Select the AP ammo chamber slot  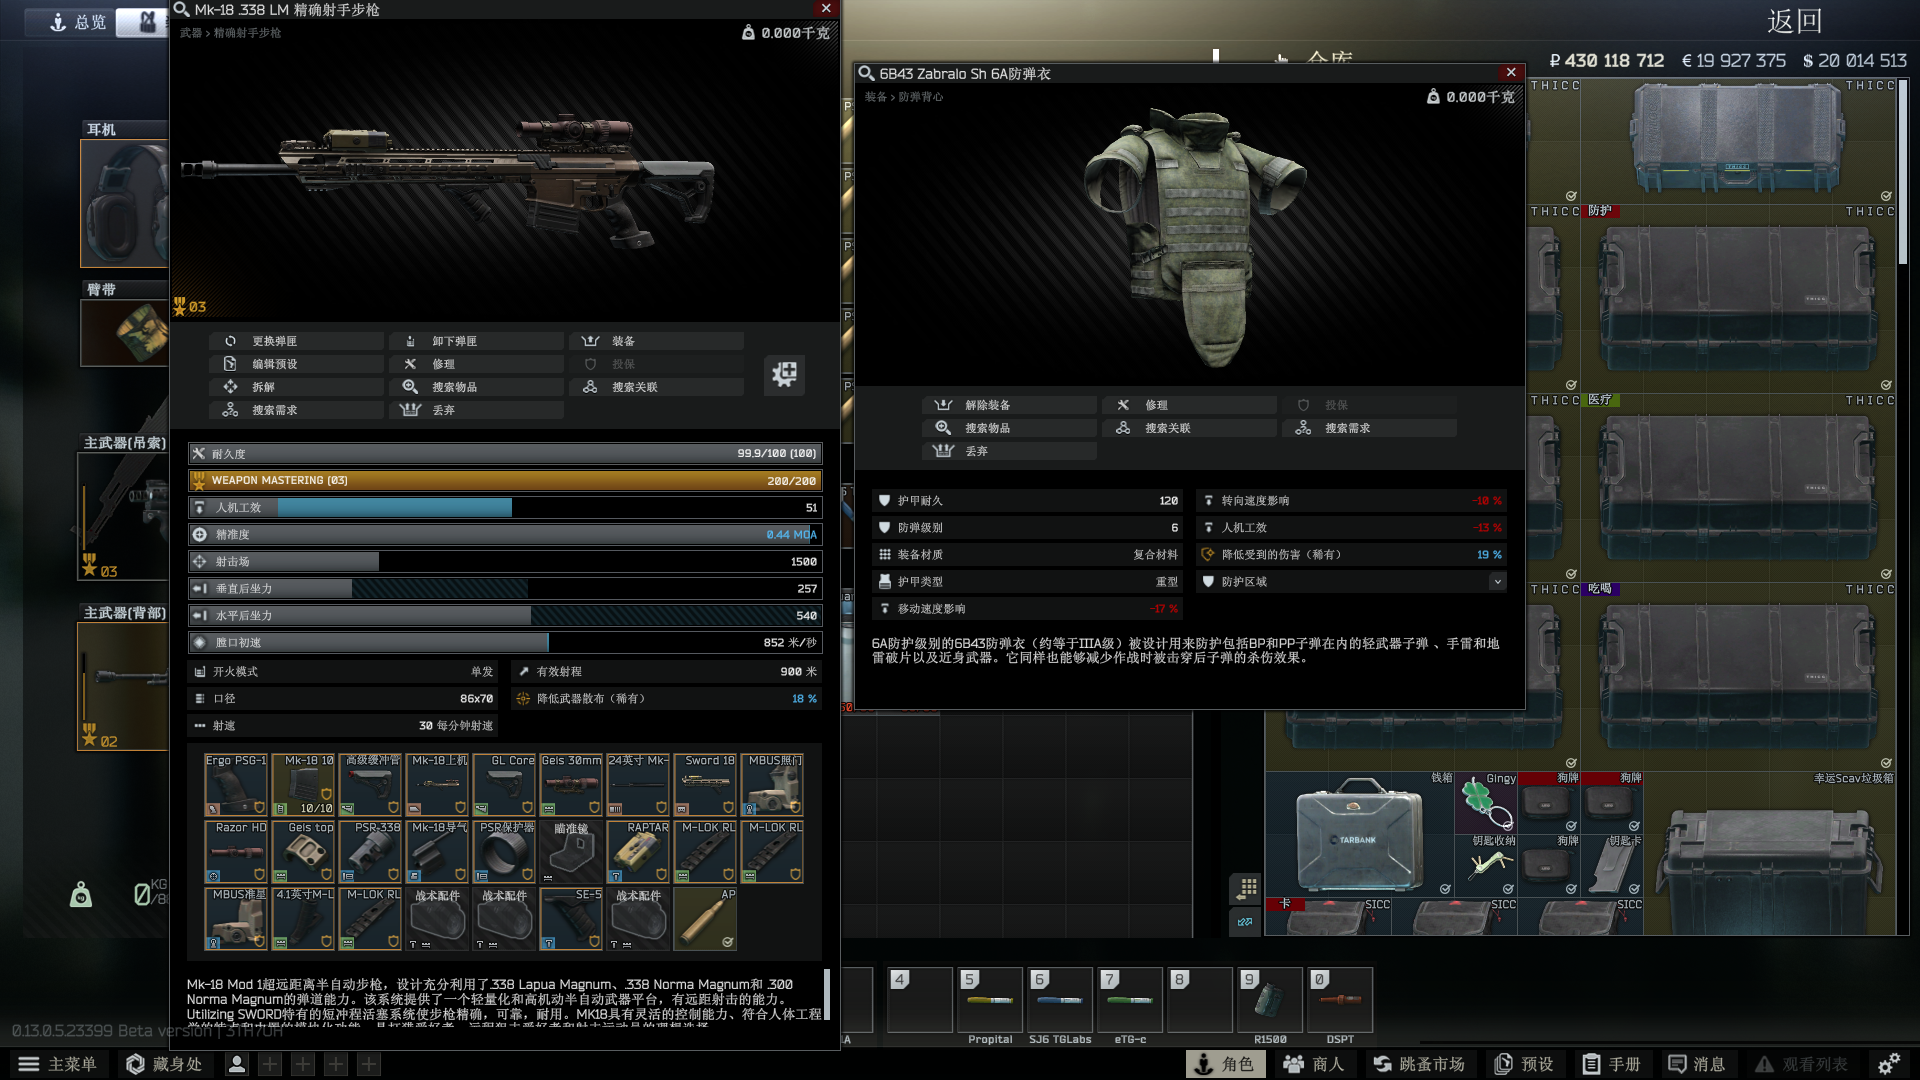705,919
